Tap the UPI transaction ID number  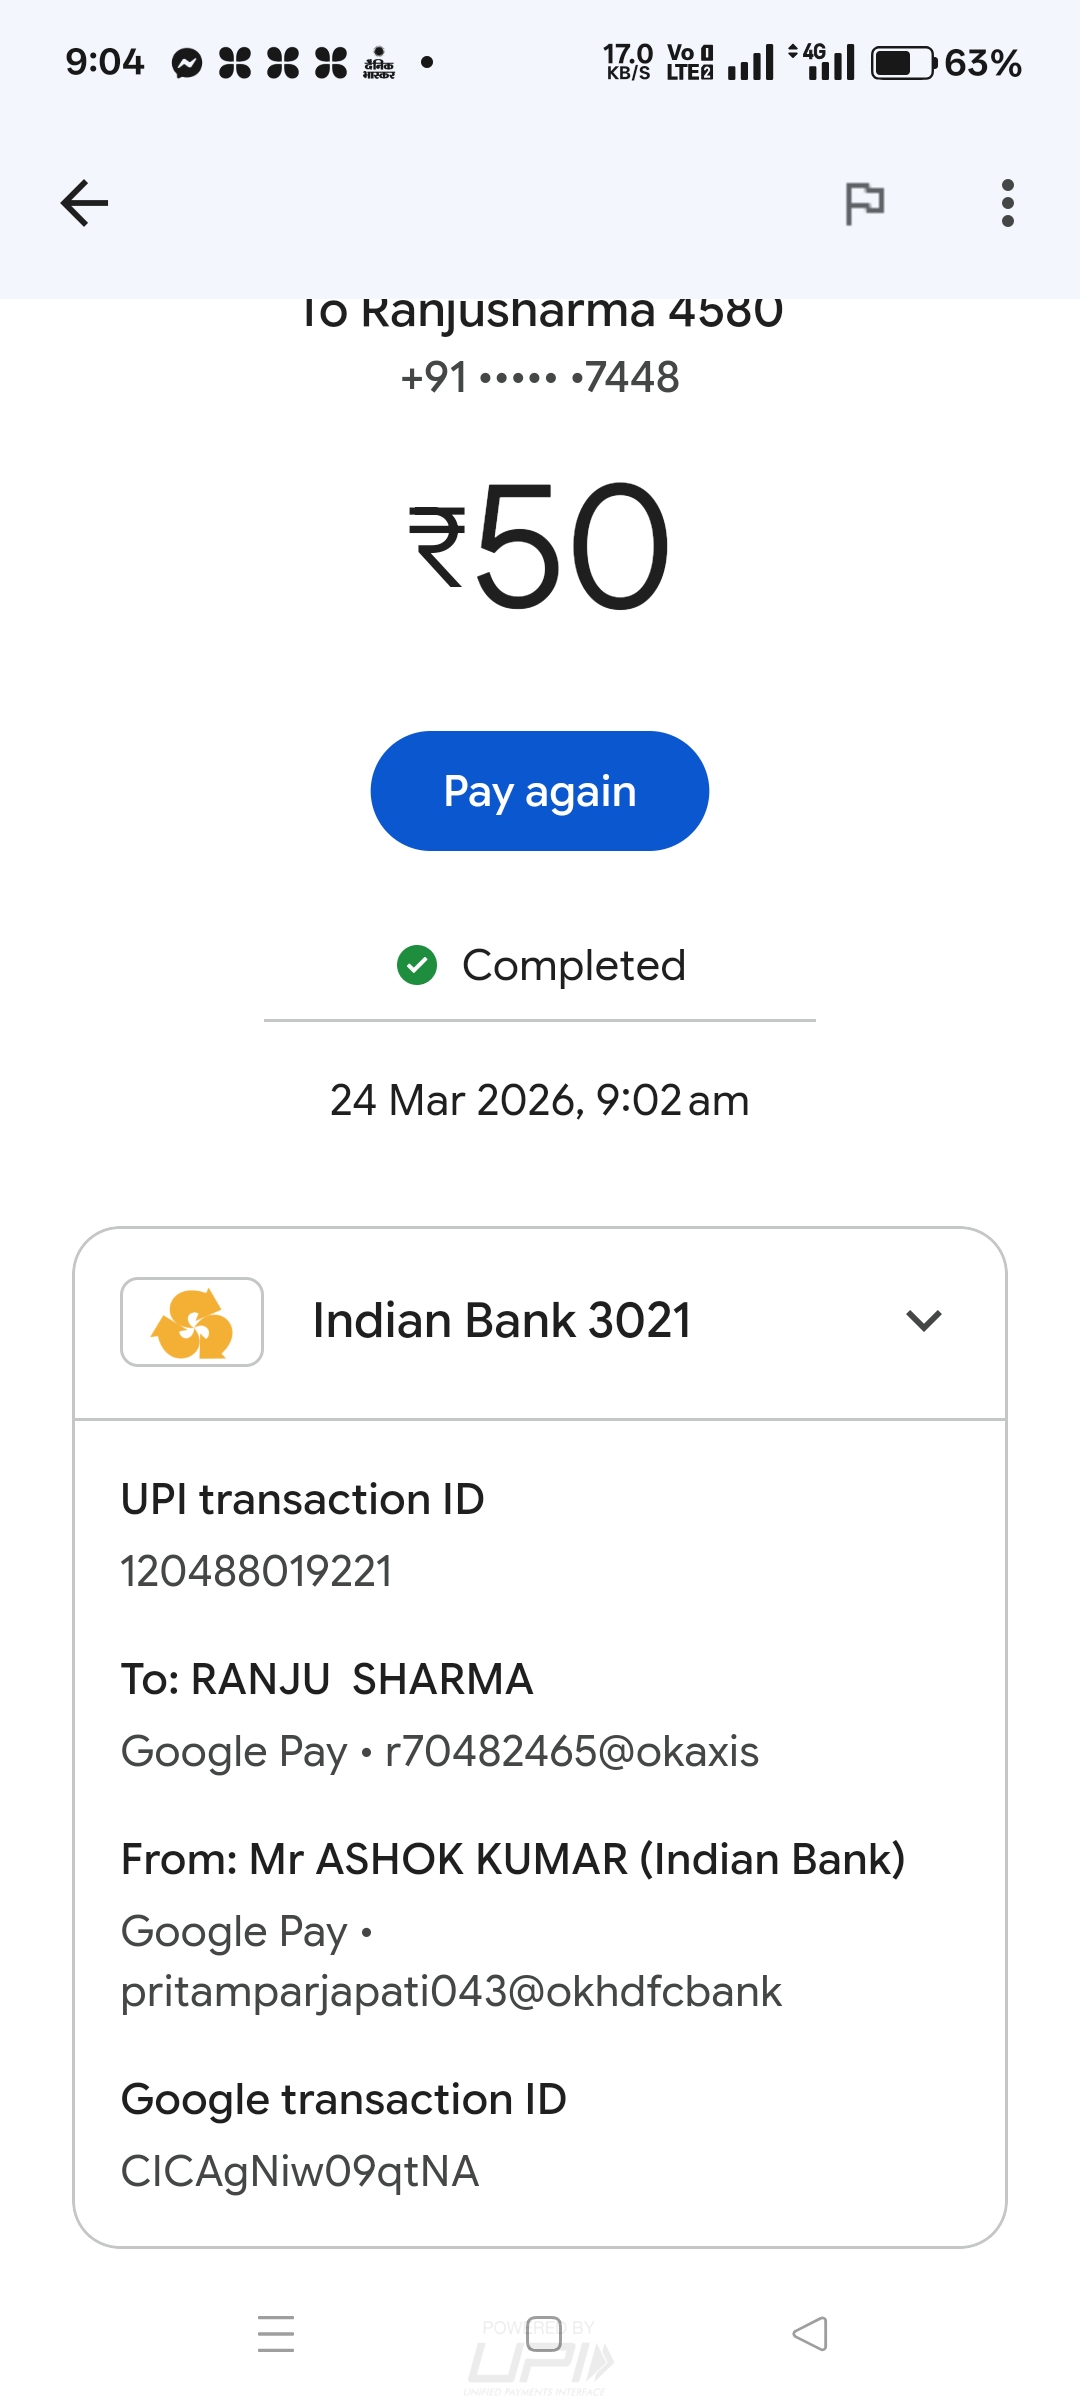pos(256,1571)
